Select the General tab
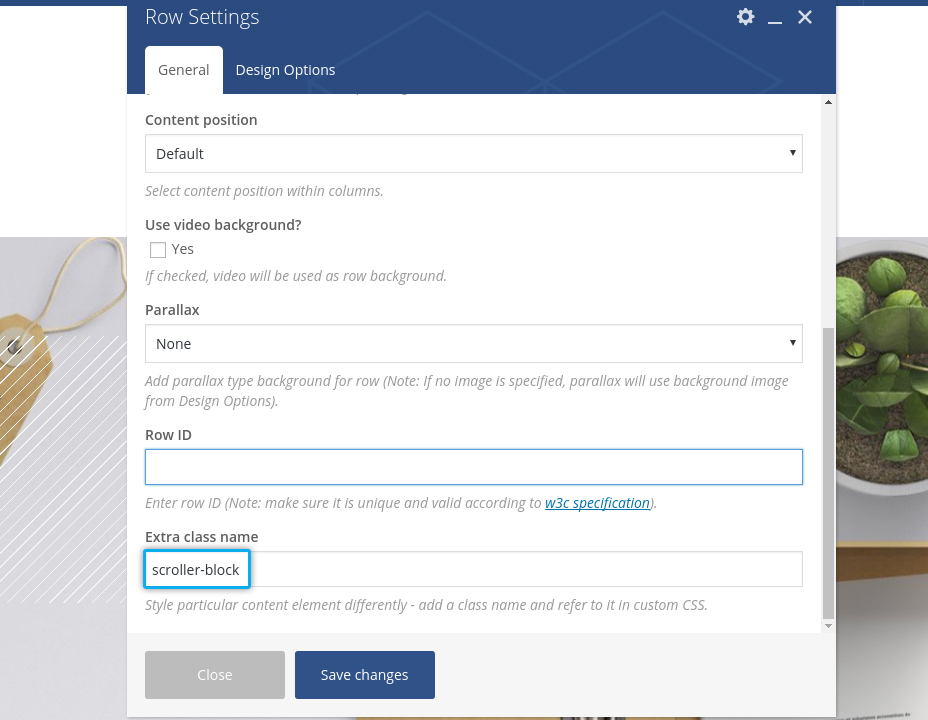 [x=184, y=70]
